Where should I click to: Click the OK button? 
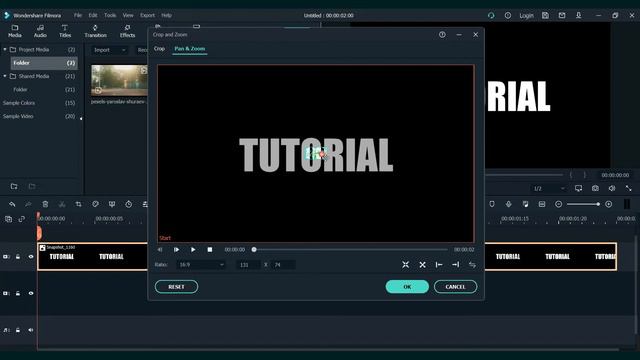[x=407, y=287]
